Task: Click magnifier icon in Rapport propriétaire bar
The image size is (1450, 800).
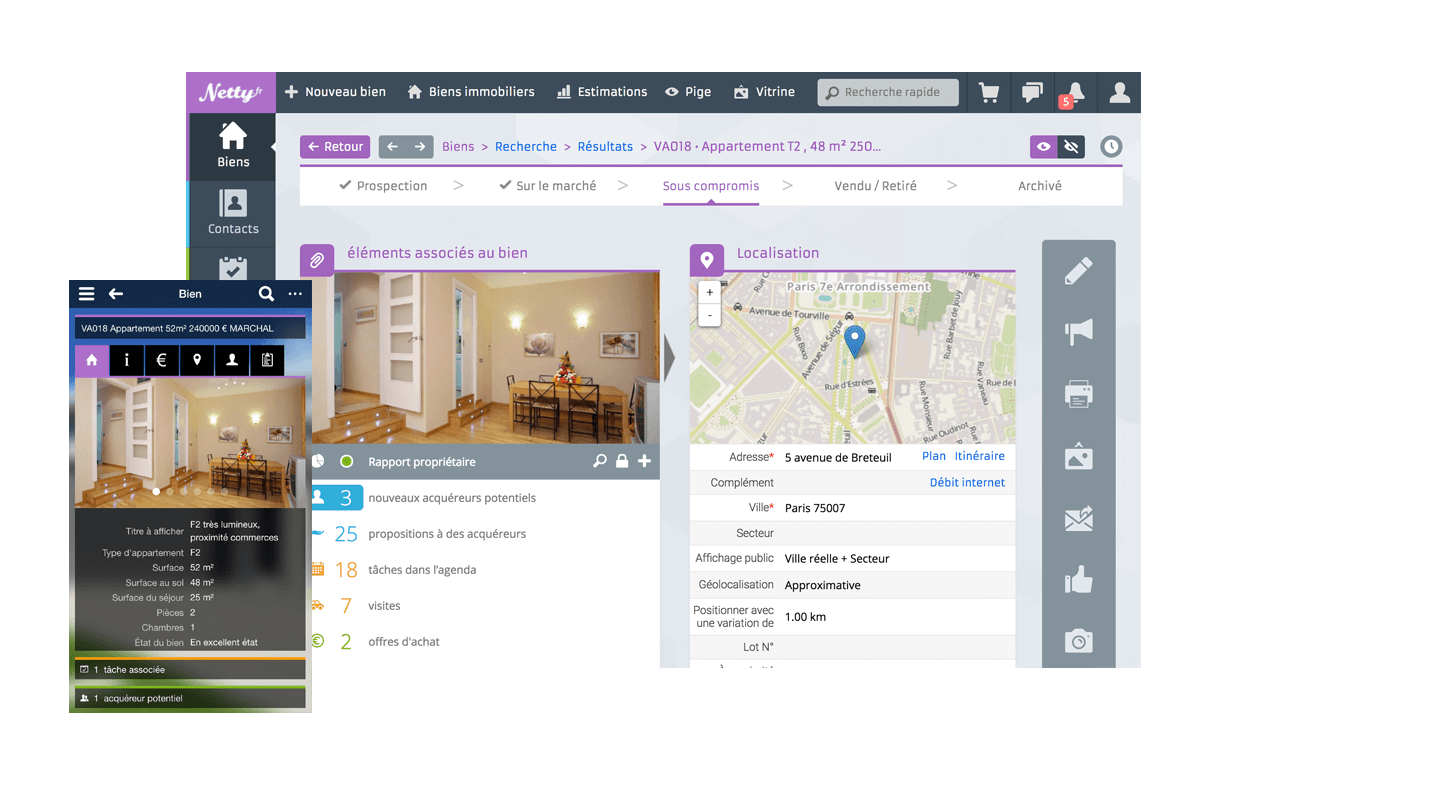Action: 600,461
